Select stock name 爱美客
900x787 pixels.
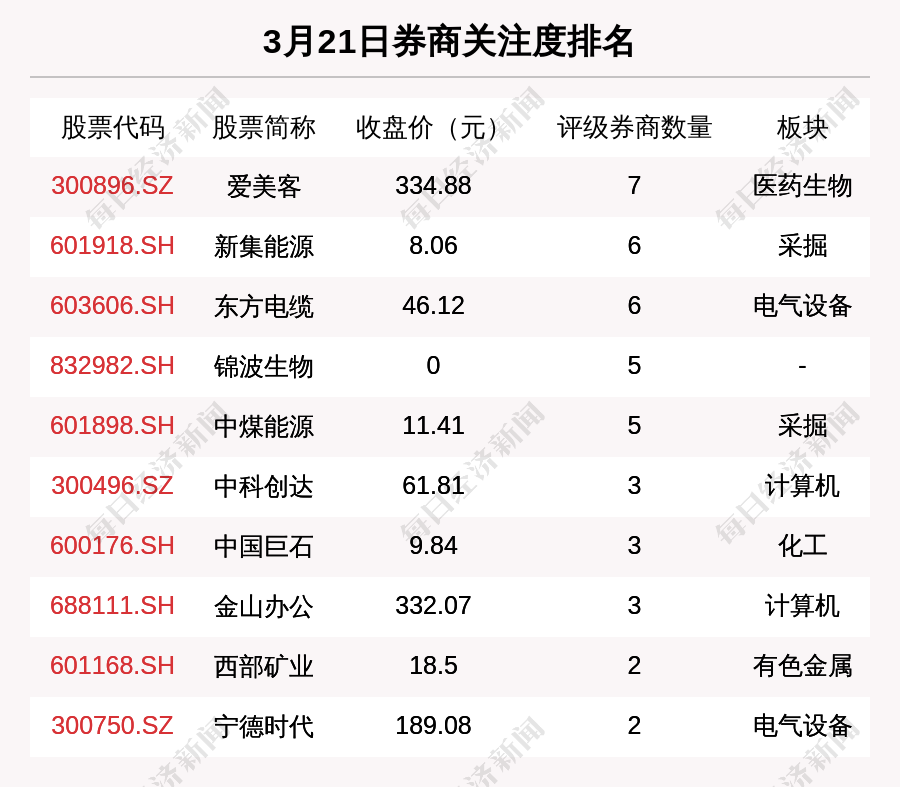pyautogui.click(x=263, y=186)
